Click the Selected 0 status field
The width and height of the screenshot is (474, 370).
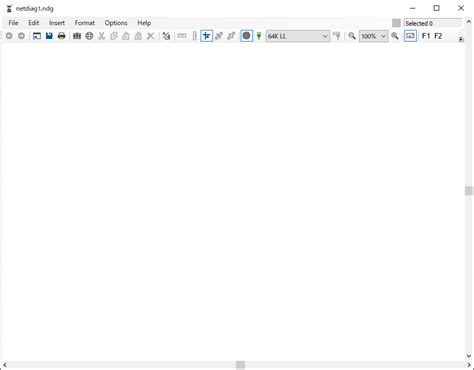pos(433,23)
